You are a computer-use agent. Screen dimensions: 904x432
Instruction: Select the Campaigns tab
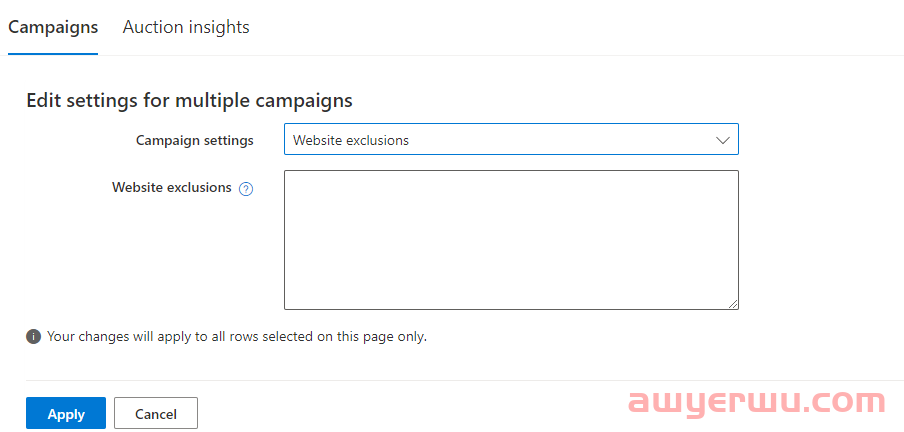click(x=53, y=27)
